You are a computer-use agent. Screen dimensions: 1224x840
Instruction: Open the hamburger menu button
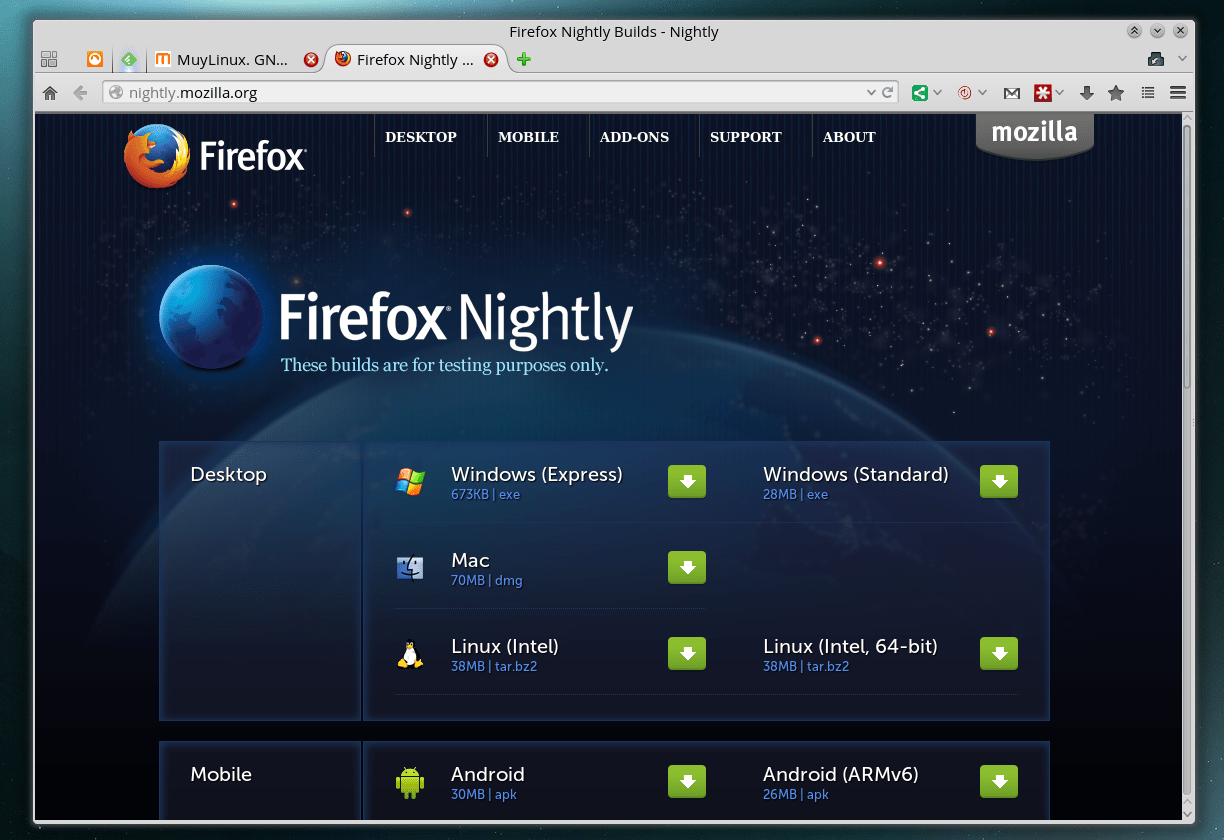click(1178, 93)
